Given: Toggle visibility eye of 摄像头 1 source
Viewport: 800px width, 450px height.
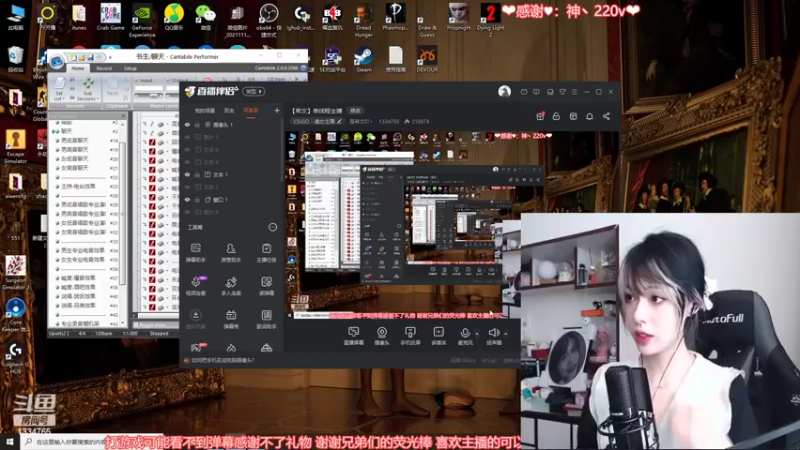Looking at the screenshot, I should coord(187,124).
